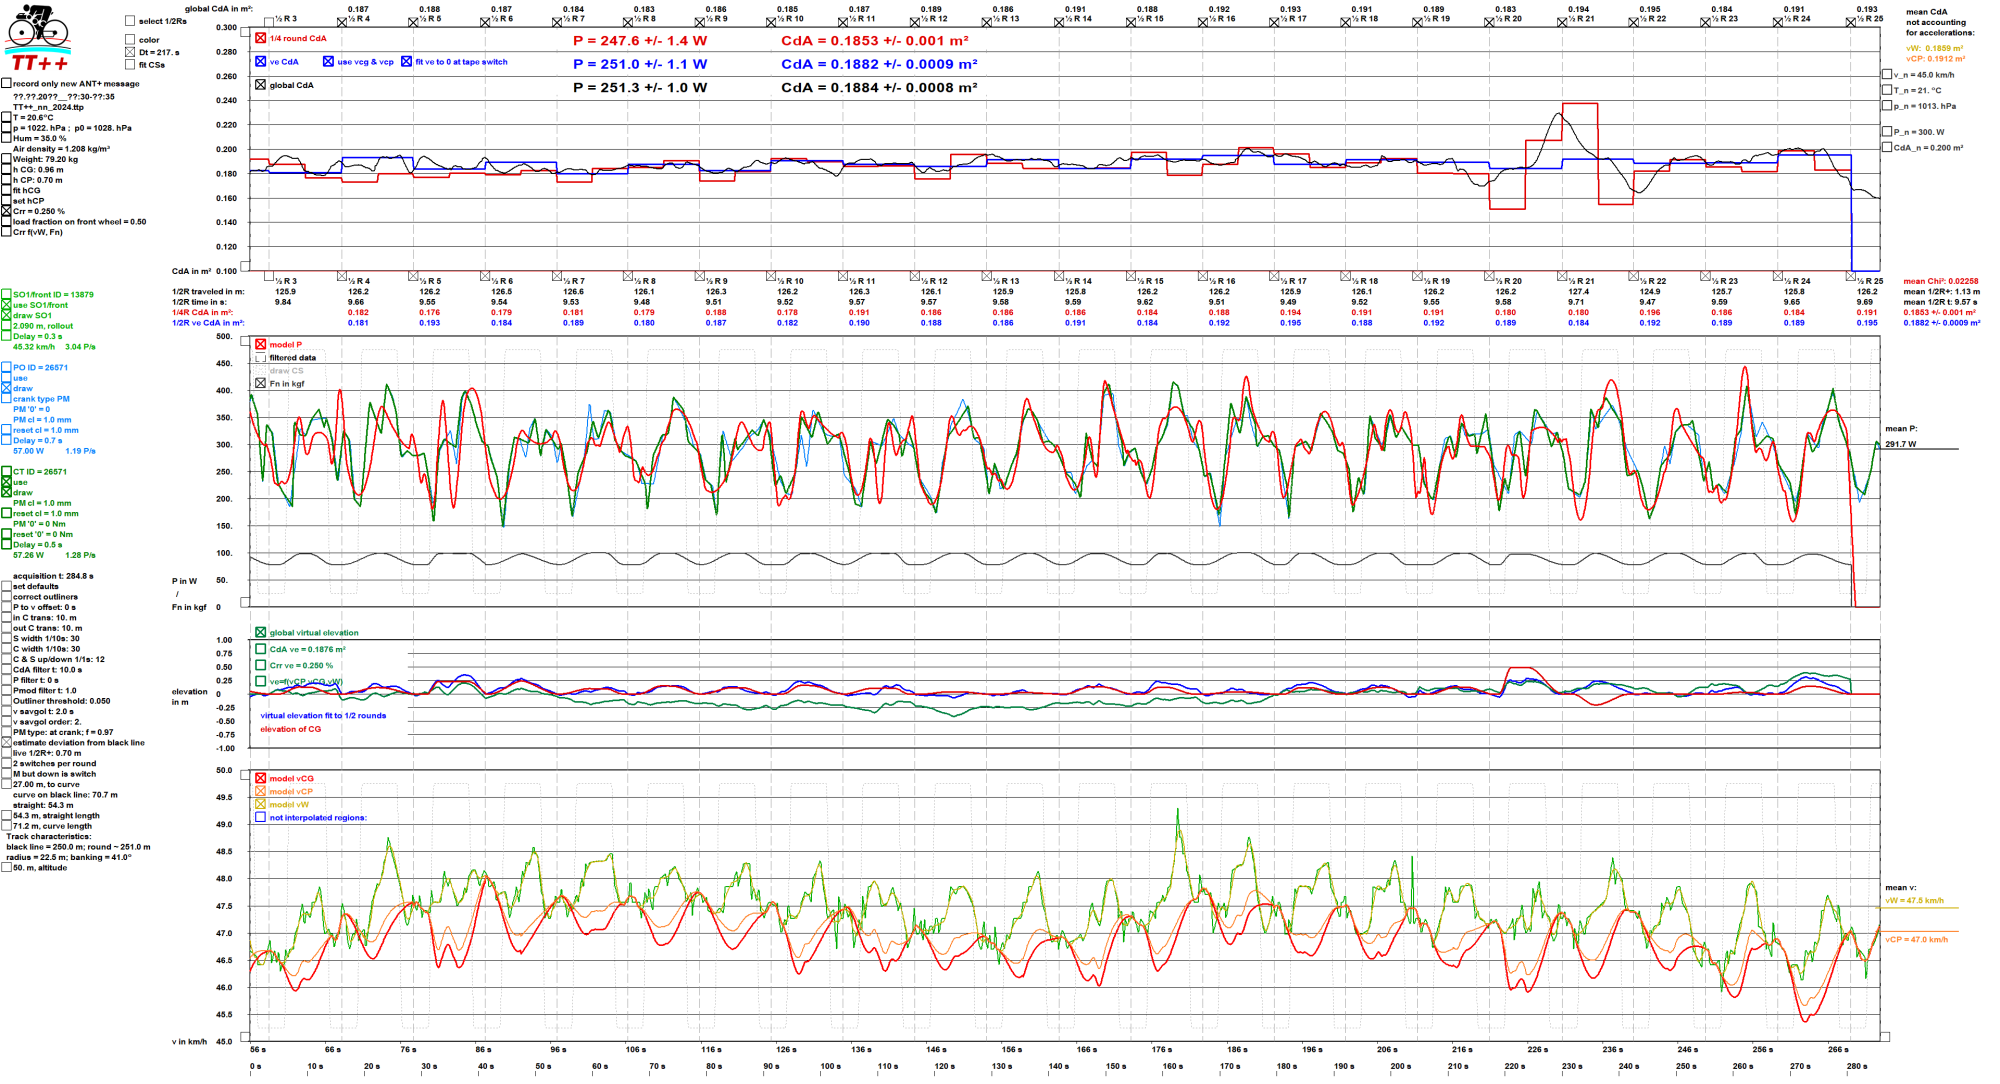The image size is (2000, 1084).
Task: Toggle the green Delay = 0.3 s checkbox
Action: coord(6,337)
